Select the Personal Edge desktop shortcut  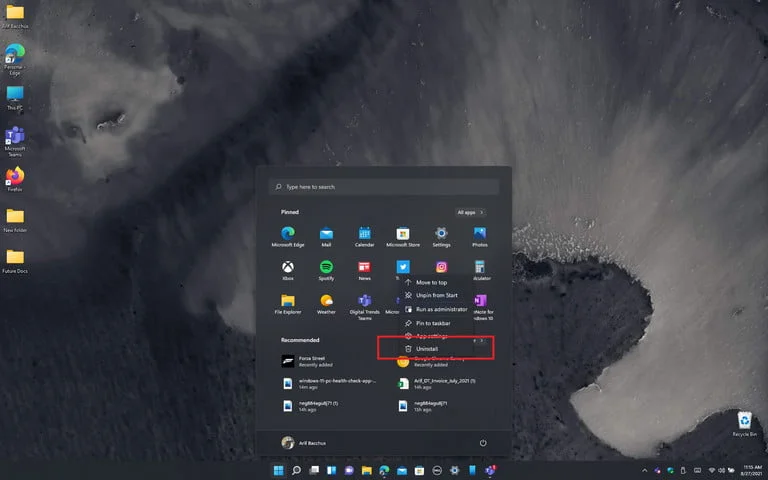coord(15,59)
